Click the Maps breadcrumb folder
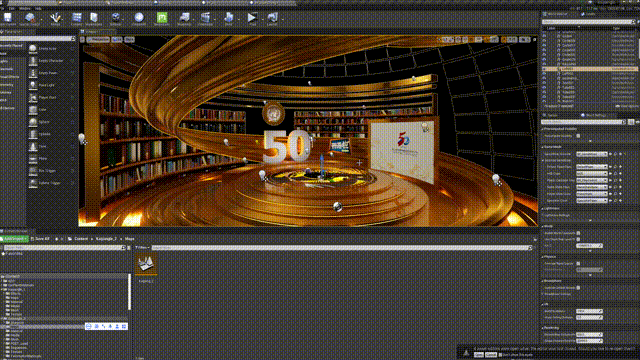This screenshot has height=360, width=640. pyautogui.click(x=129, y=239)
